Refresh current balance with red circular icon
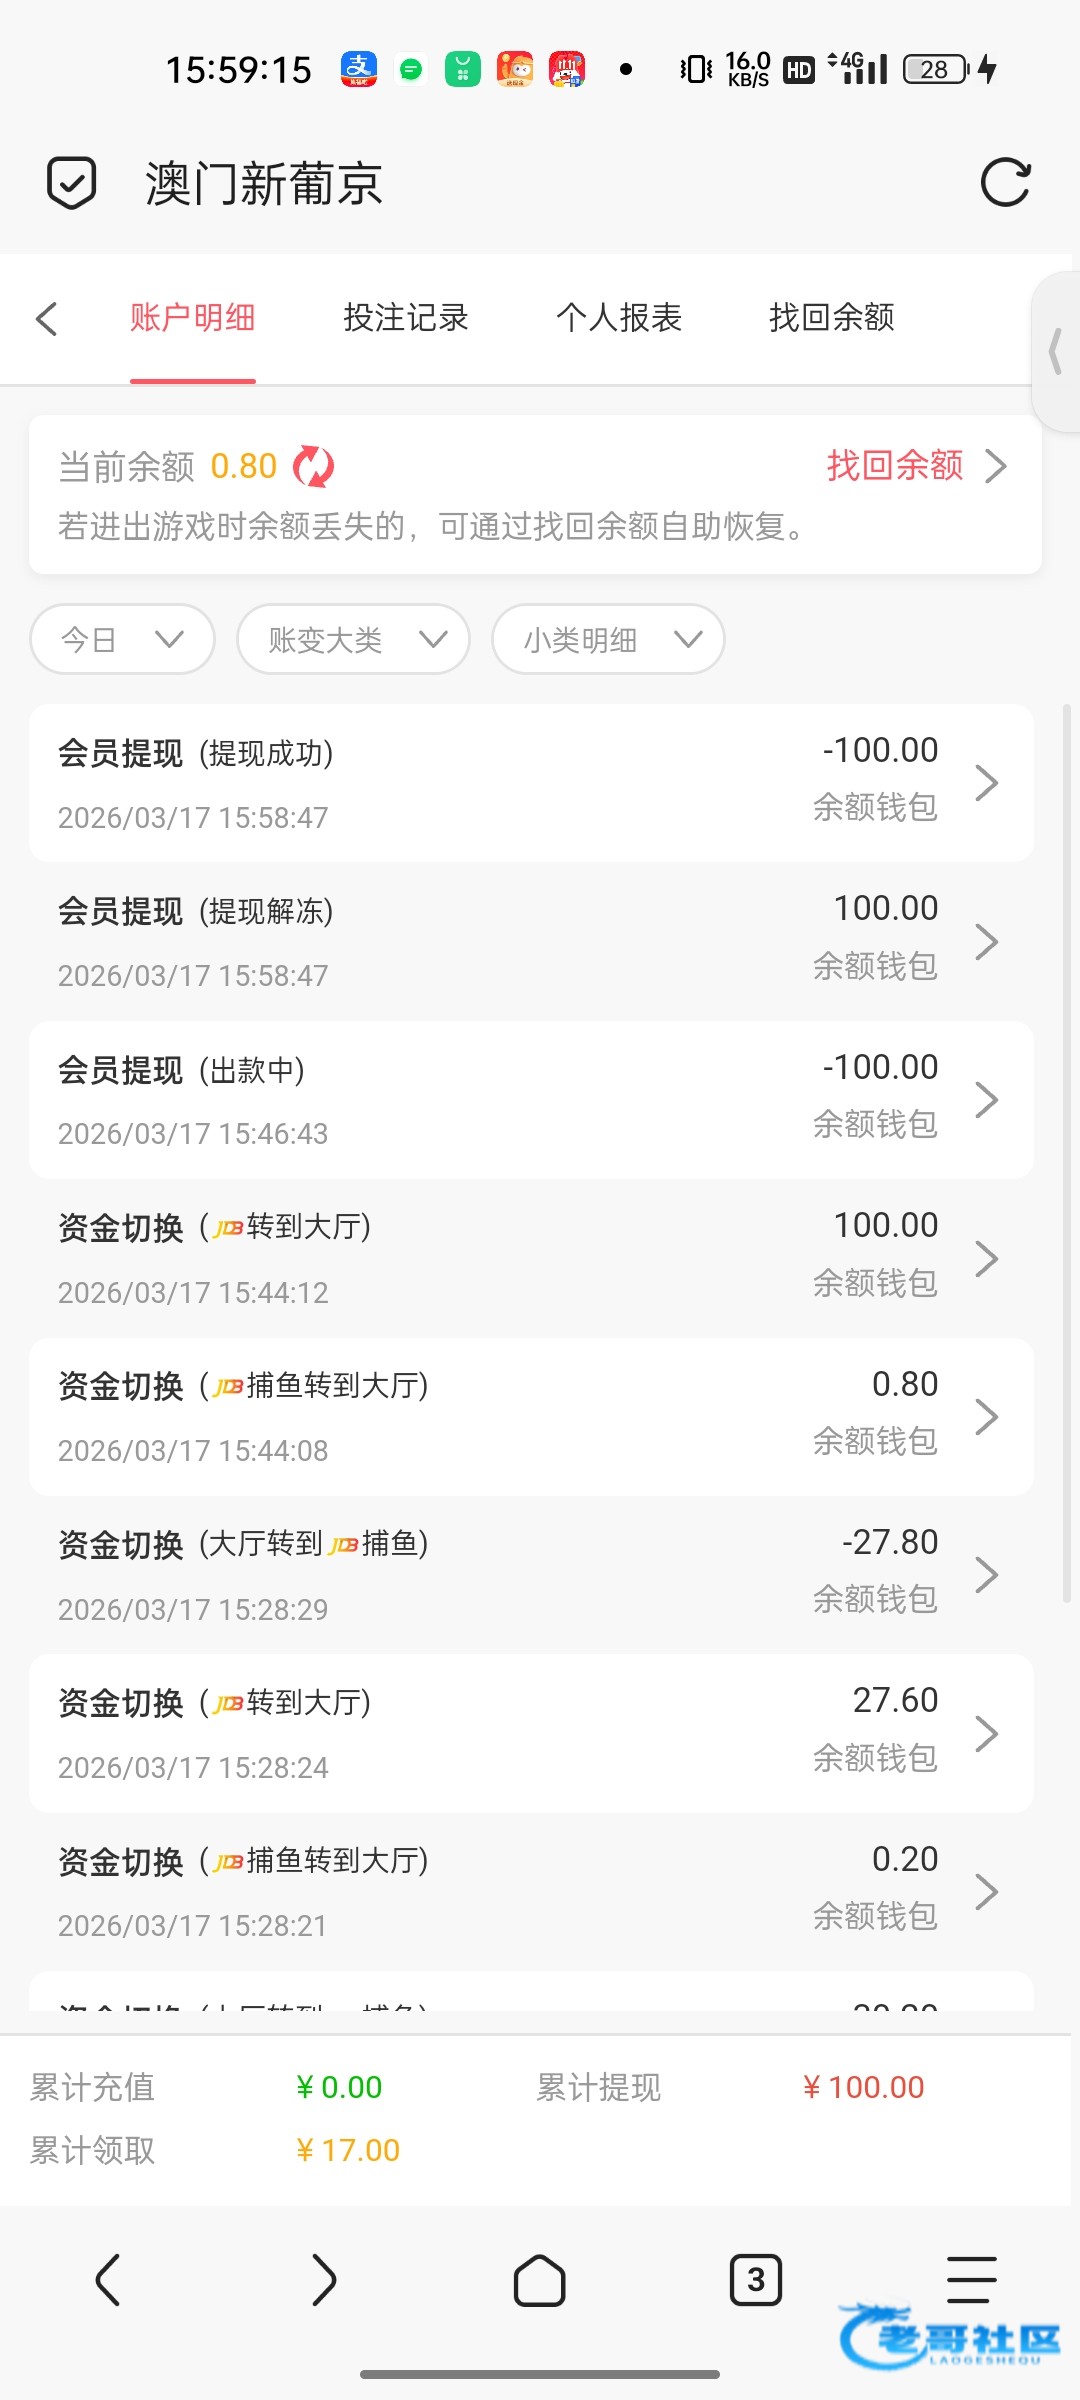Screen dimensions: 1080x2400 click(314, 467)
